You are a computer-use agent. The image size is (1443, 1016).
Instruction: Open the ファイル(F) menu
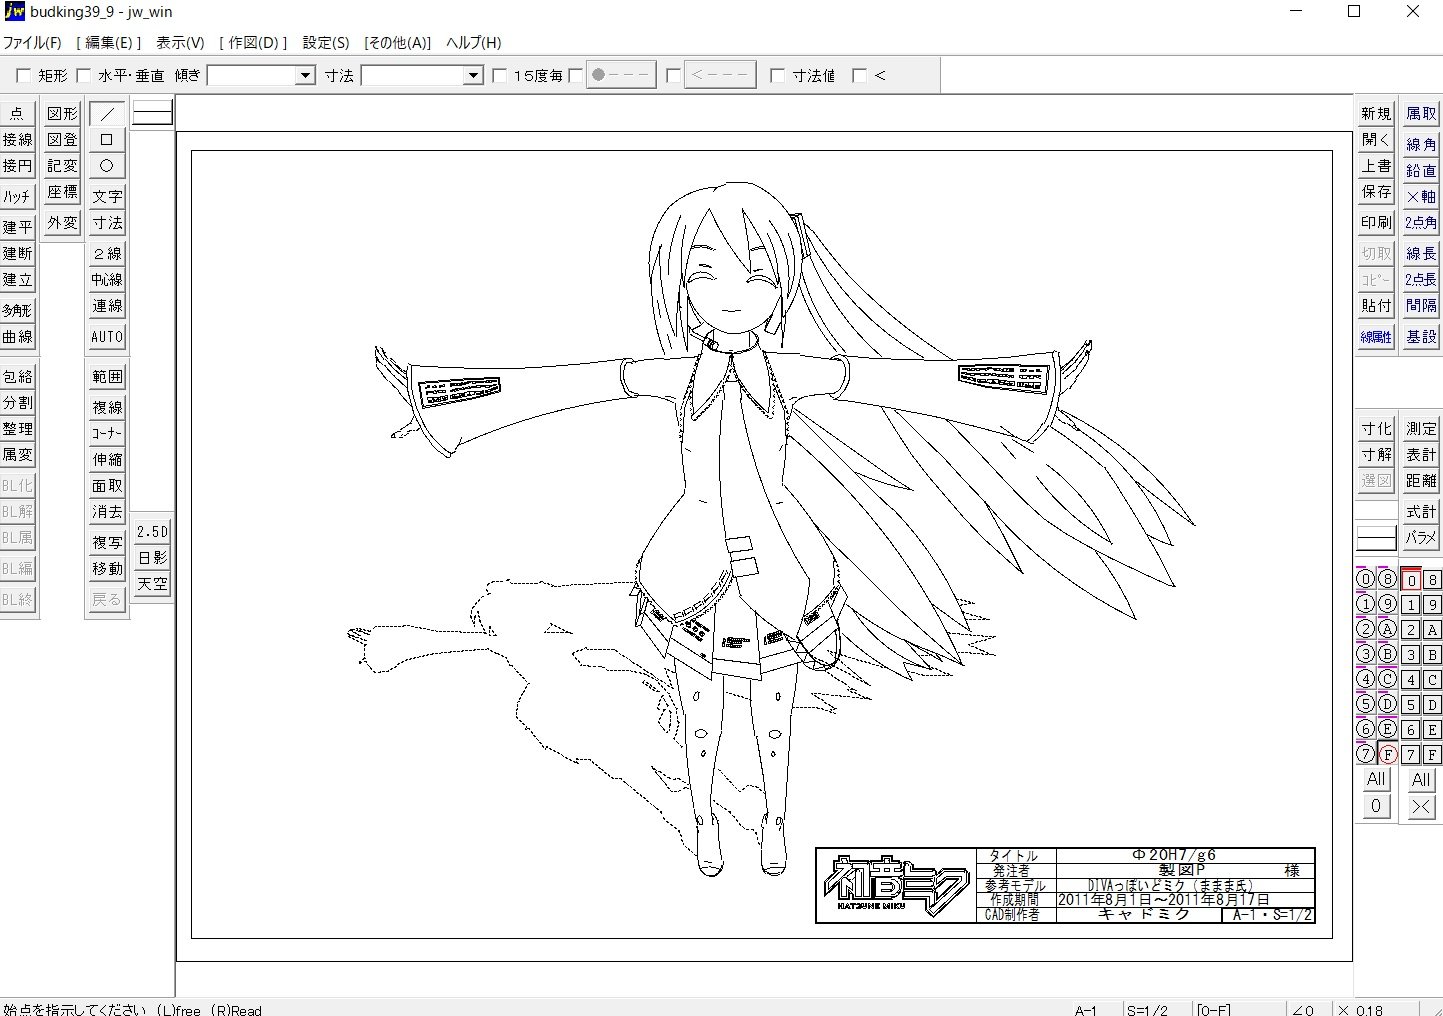coord(32,43)
